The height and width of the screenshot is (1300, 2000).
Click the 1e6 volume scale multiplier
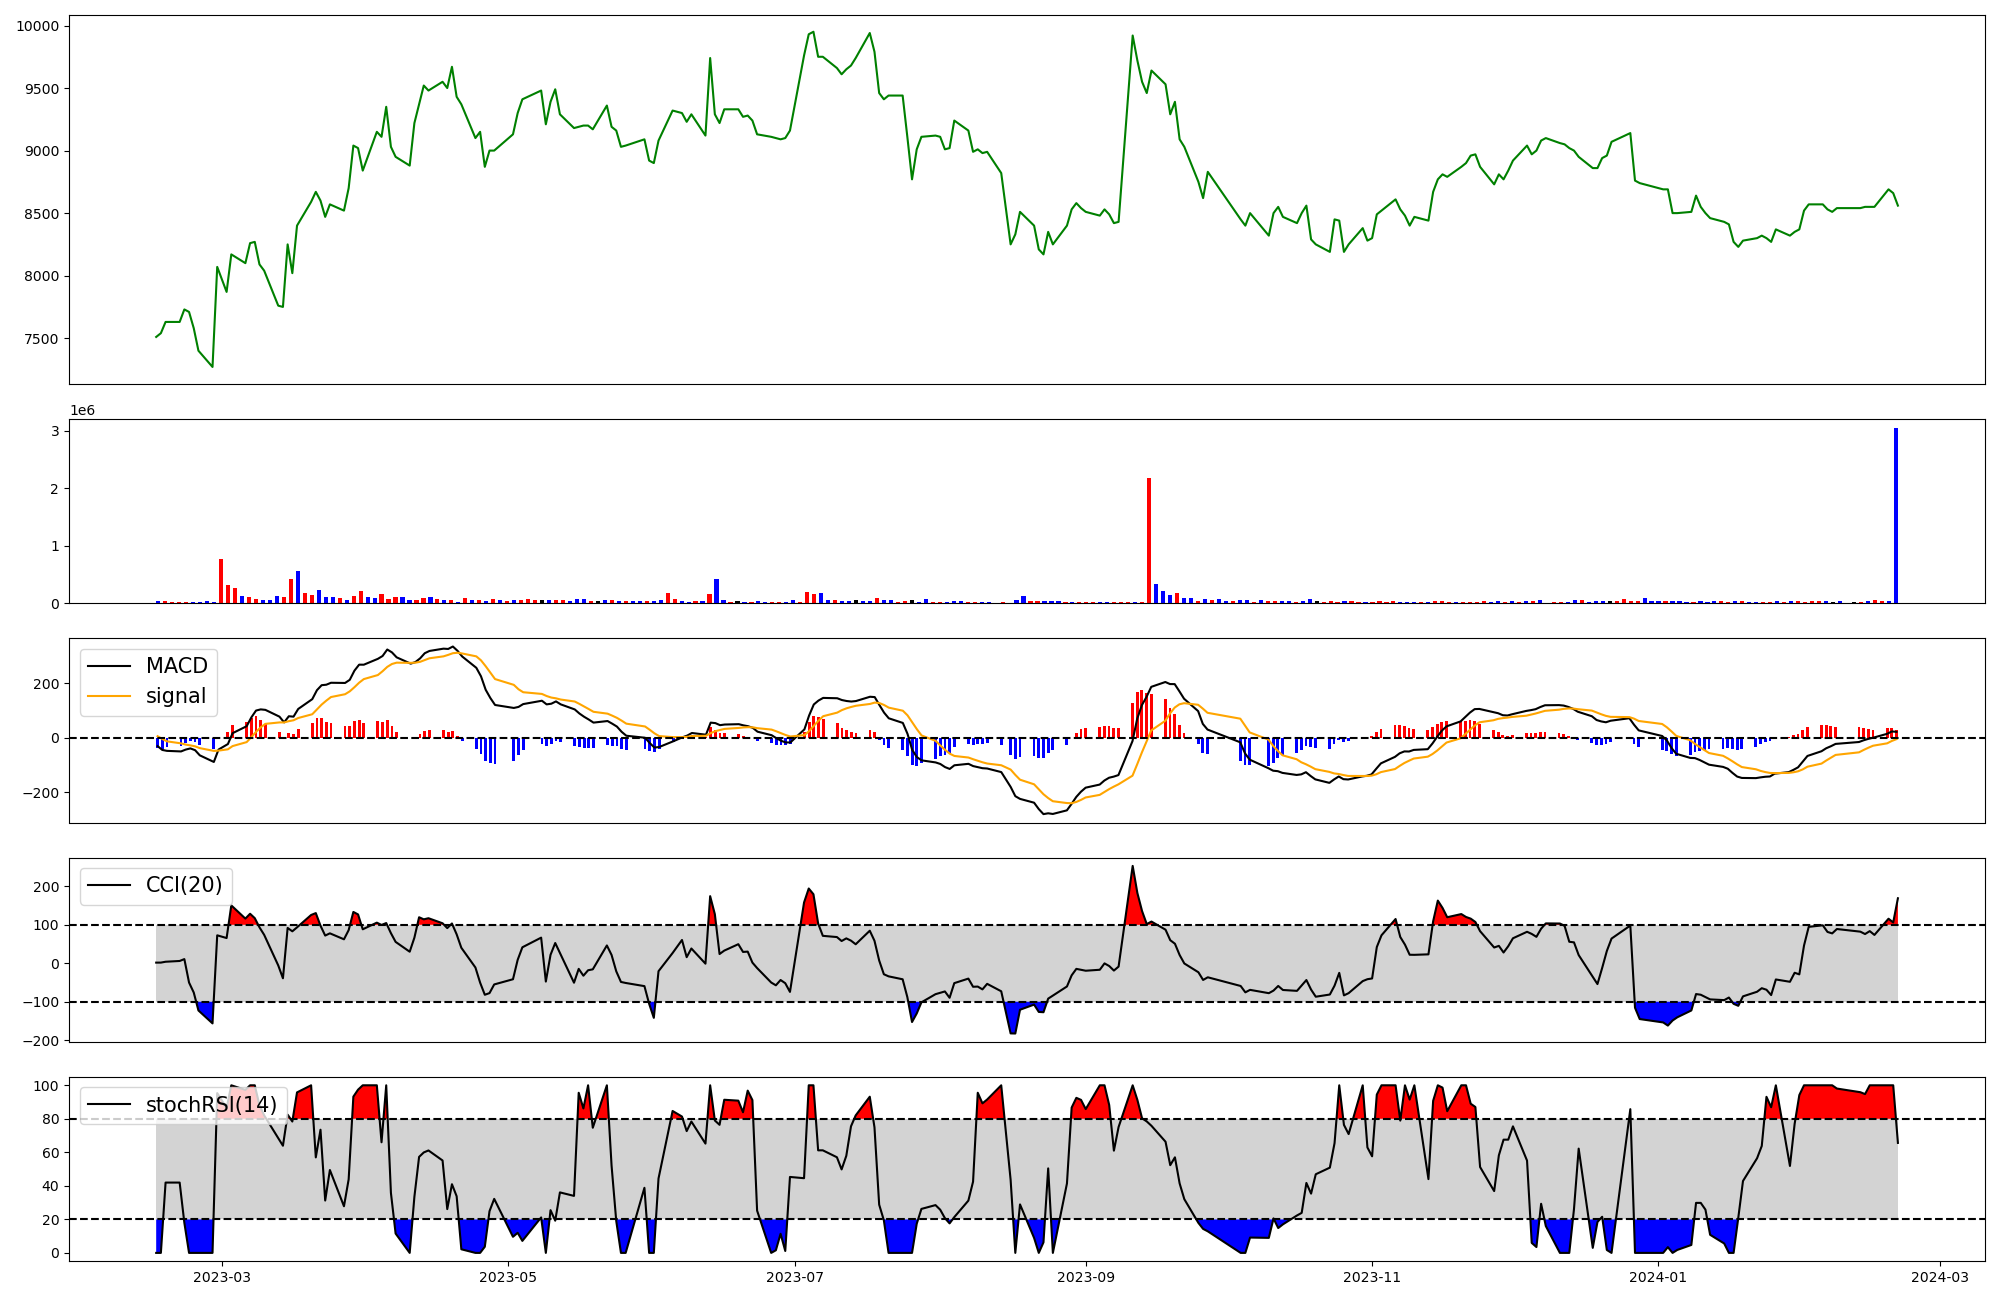[x=82, y=410]
